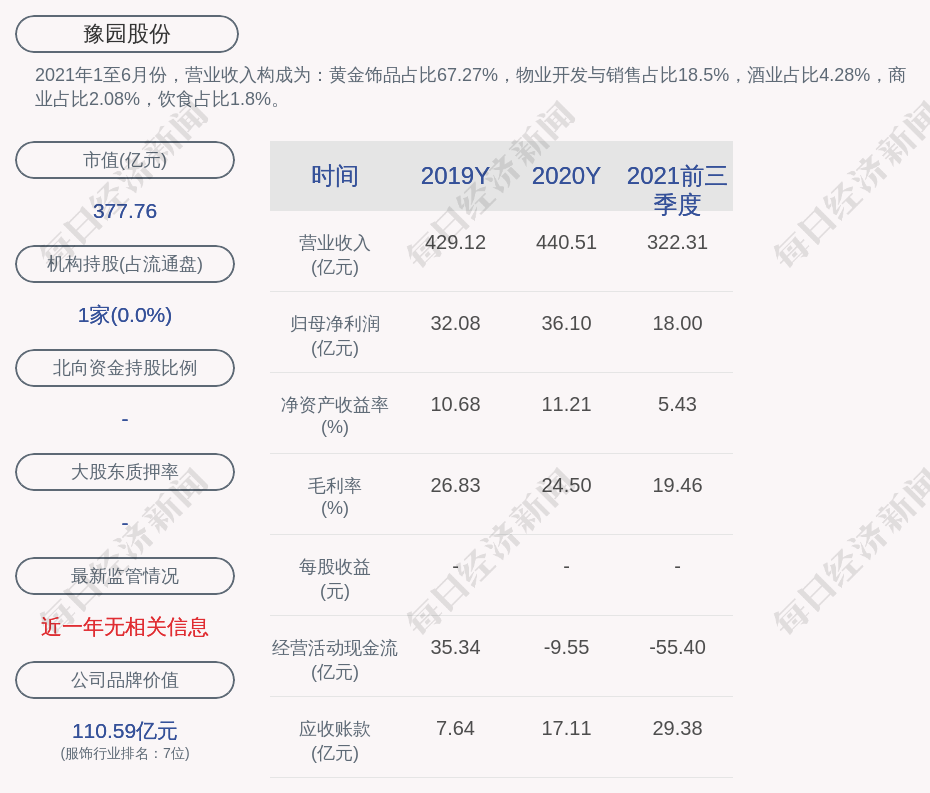This screenshot has height=793, width=930.
Task: Select net profit value 36.10
Action: pyautogui.click(x=566, y=323)
